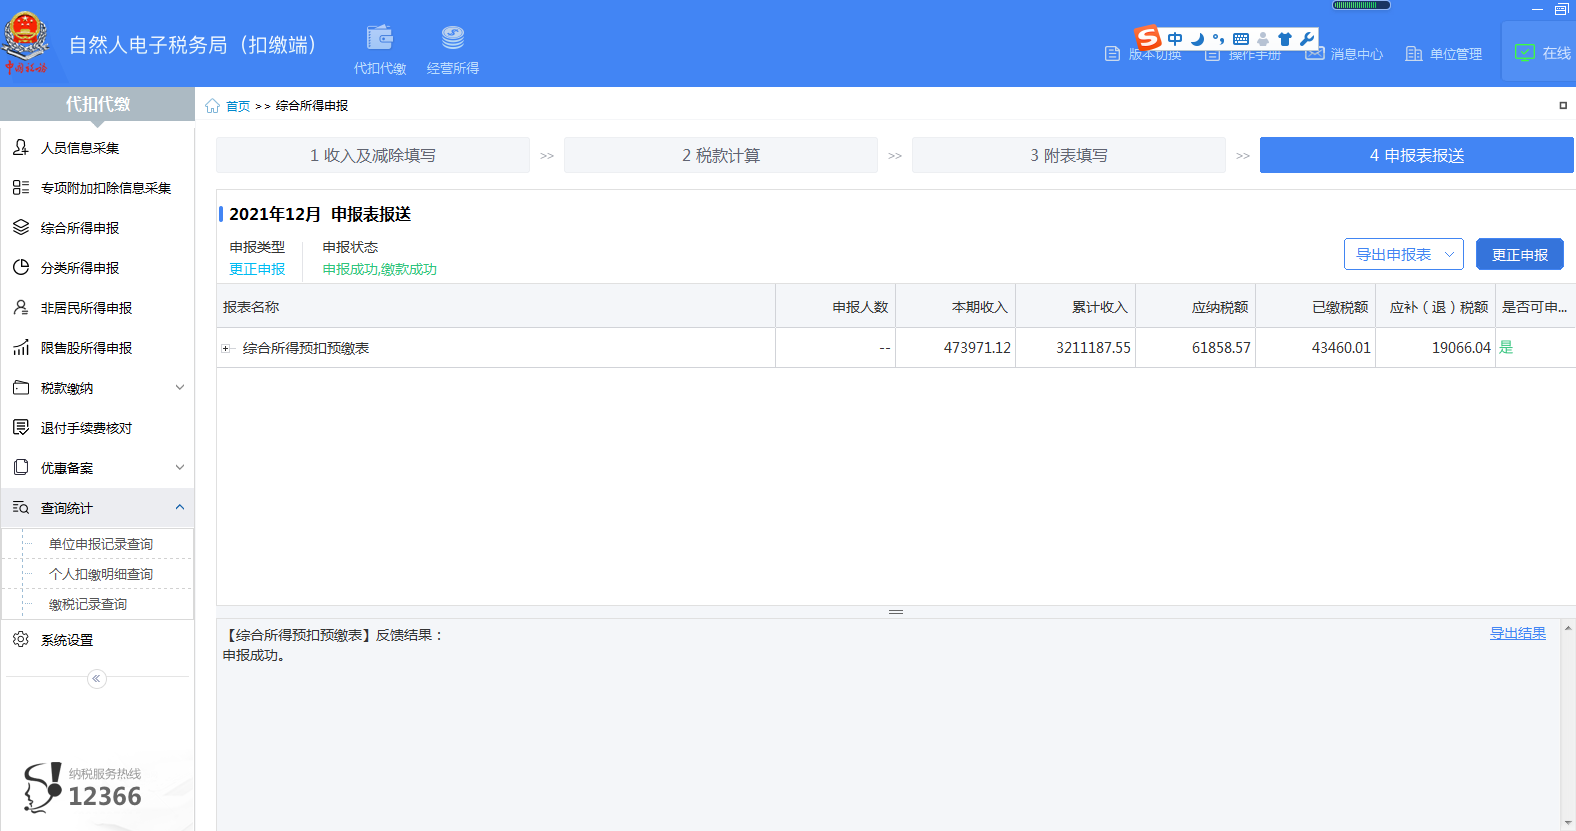
Task: Click the 在线 online status icon
Action: tap(1525, 53)
